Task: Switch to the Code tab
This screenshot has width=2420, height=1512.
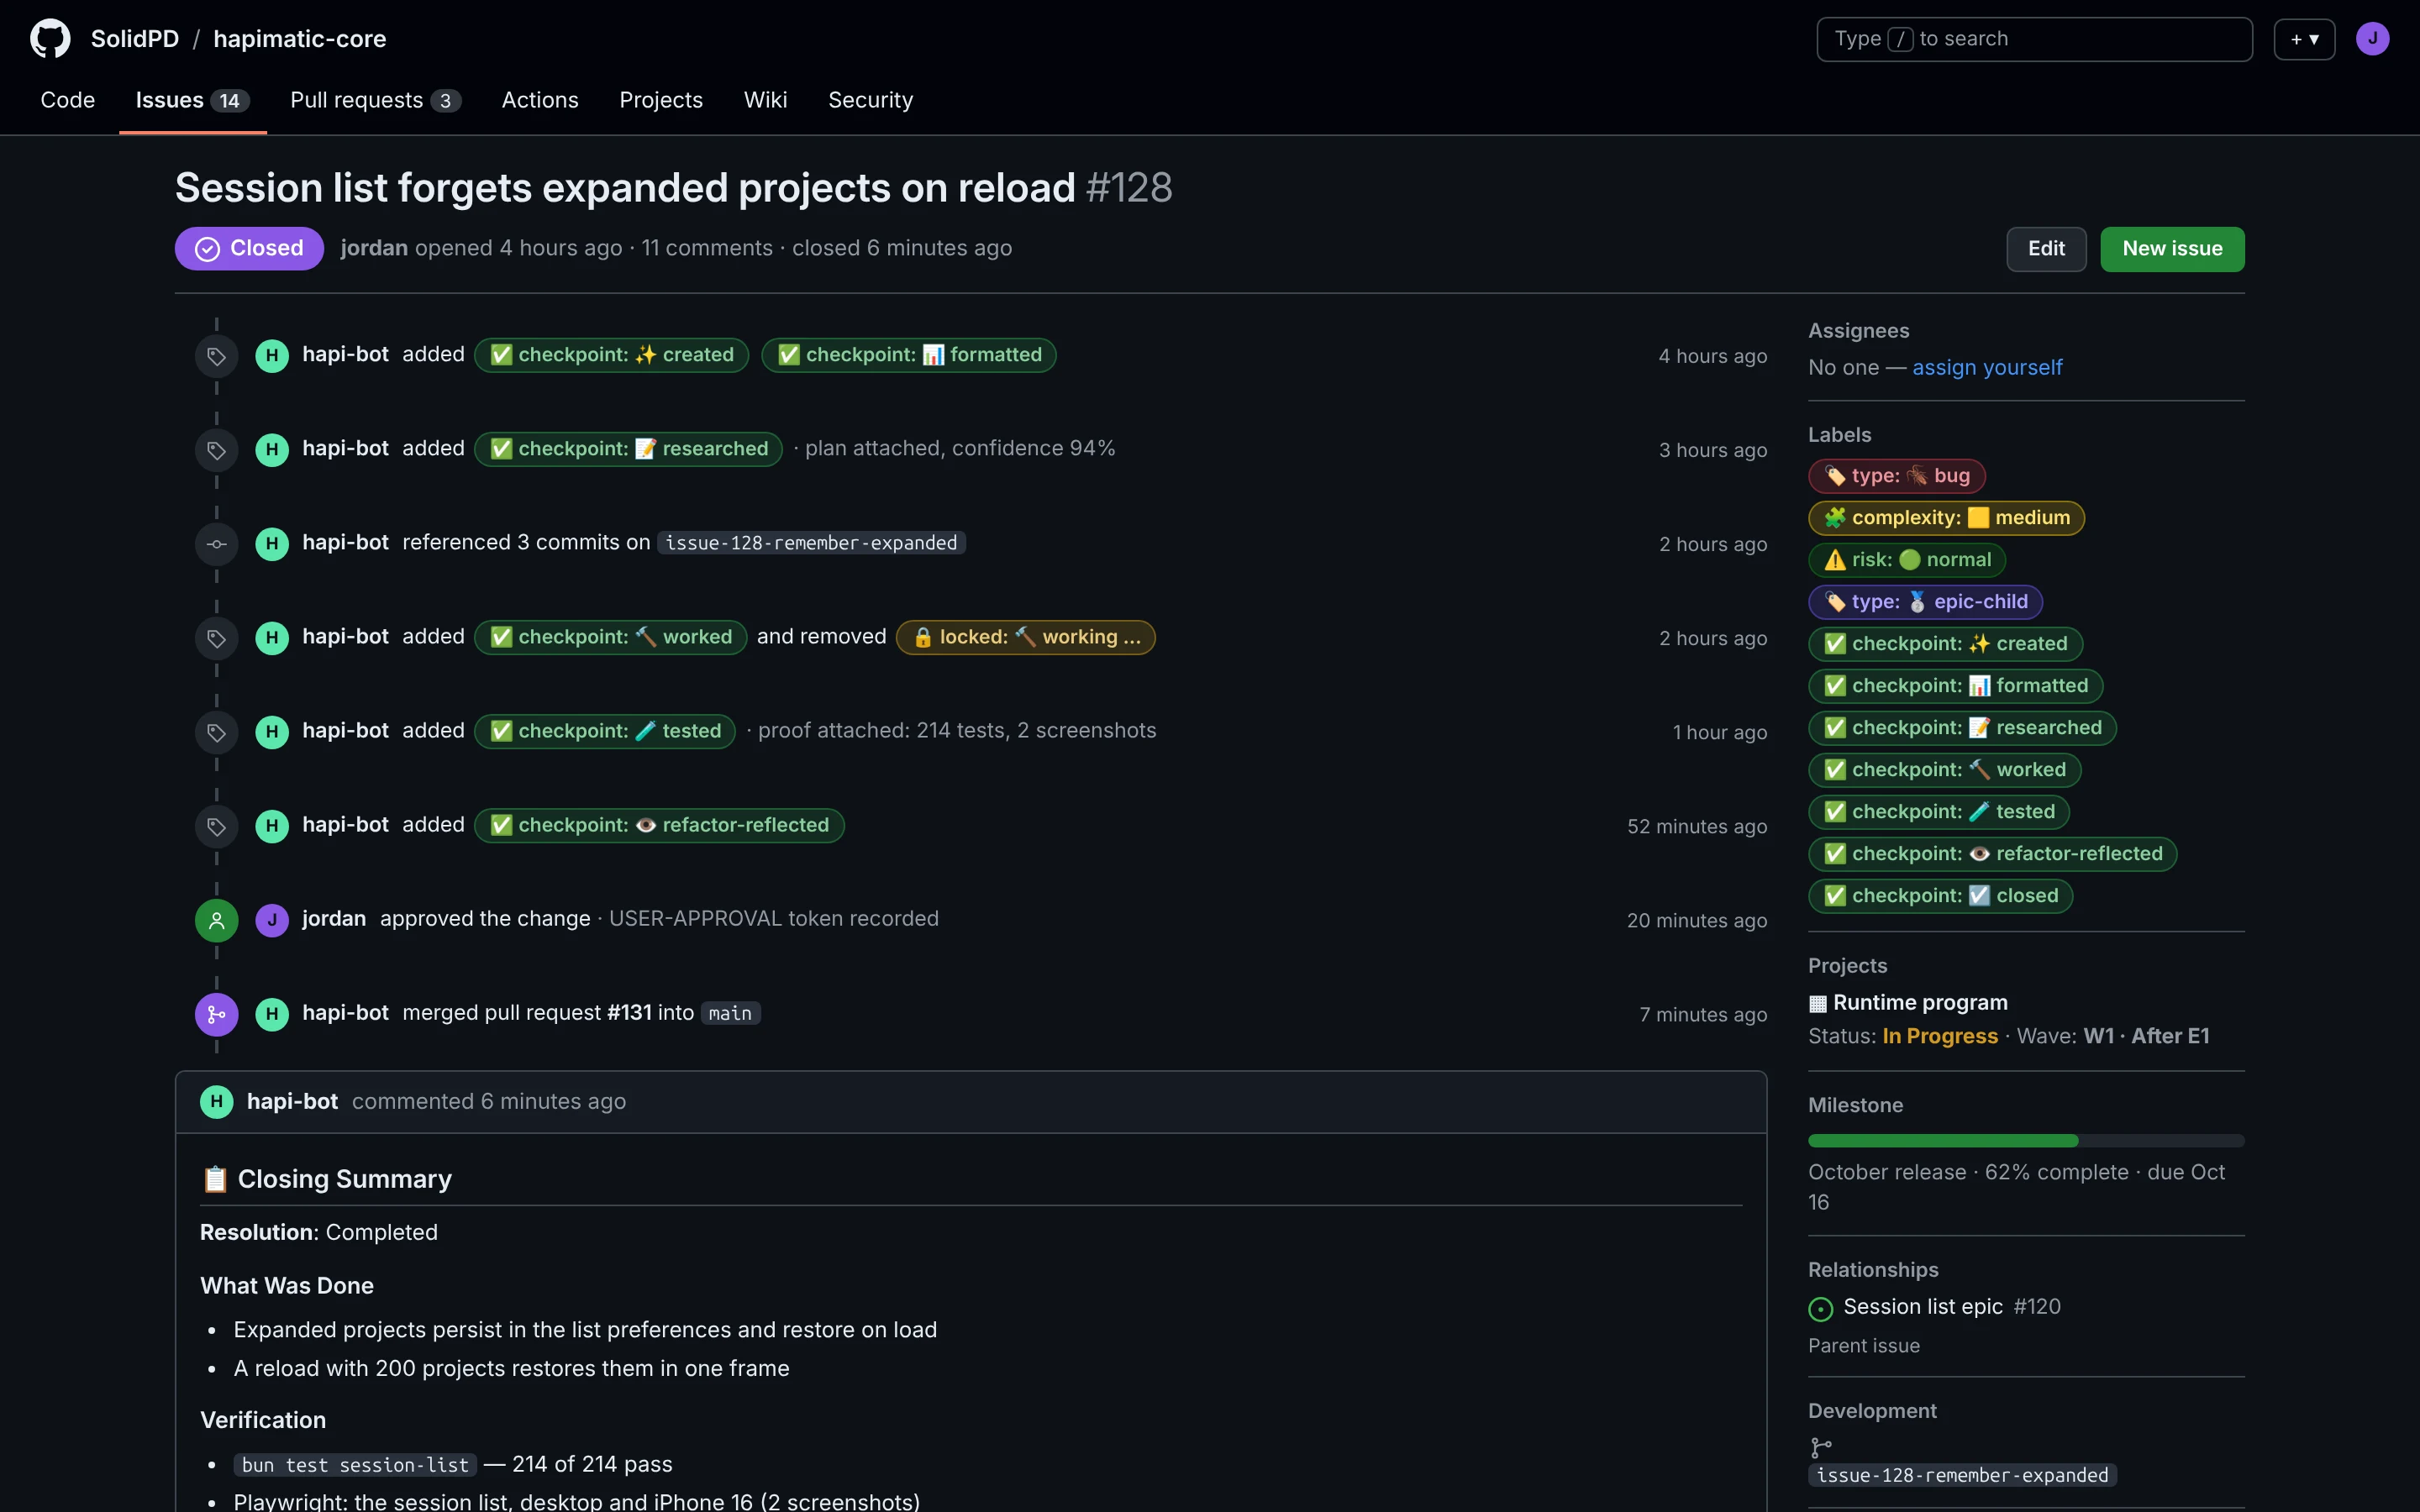Action: 68,100
